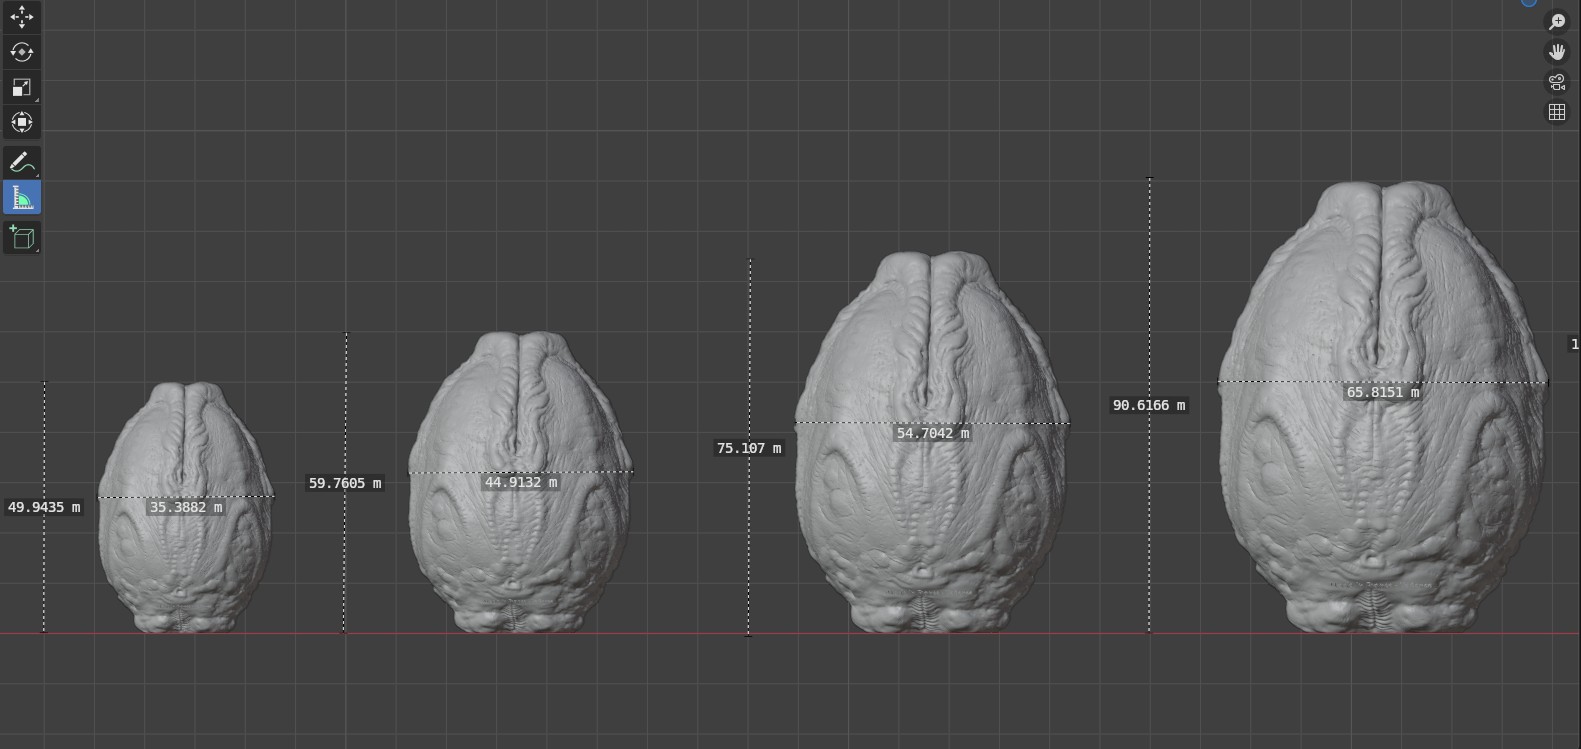The image size is (1581, 749).
Task: Select the Measure ruler tool
Action: (x=21, y=198)
